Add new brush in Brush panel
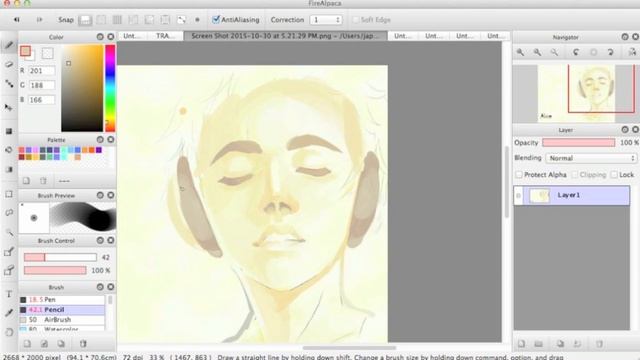This screenshot has width=640, height=360. pos(27,344)
